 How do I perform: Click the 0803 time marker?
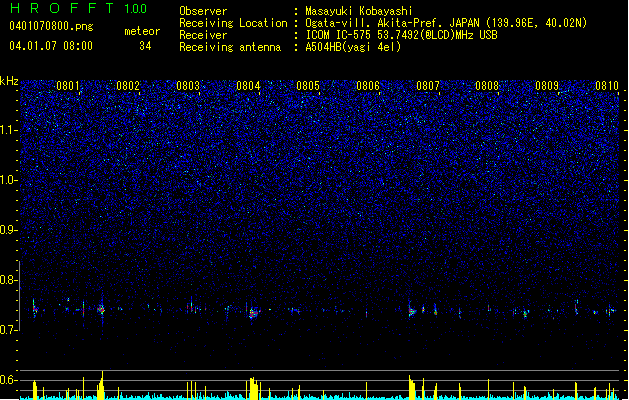click(188, 86)
